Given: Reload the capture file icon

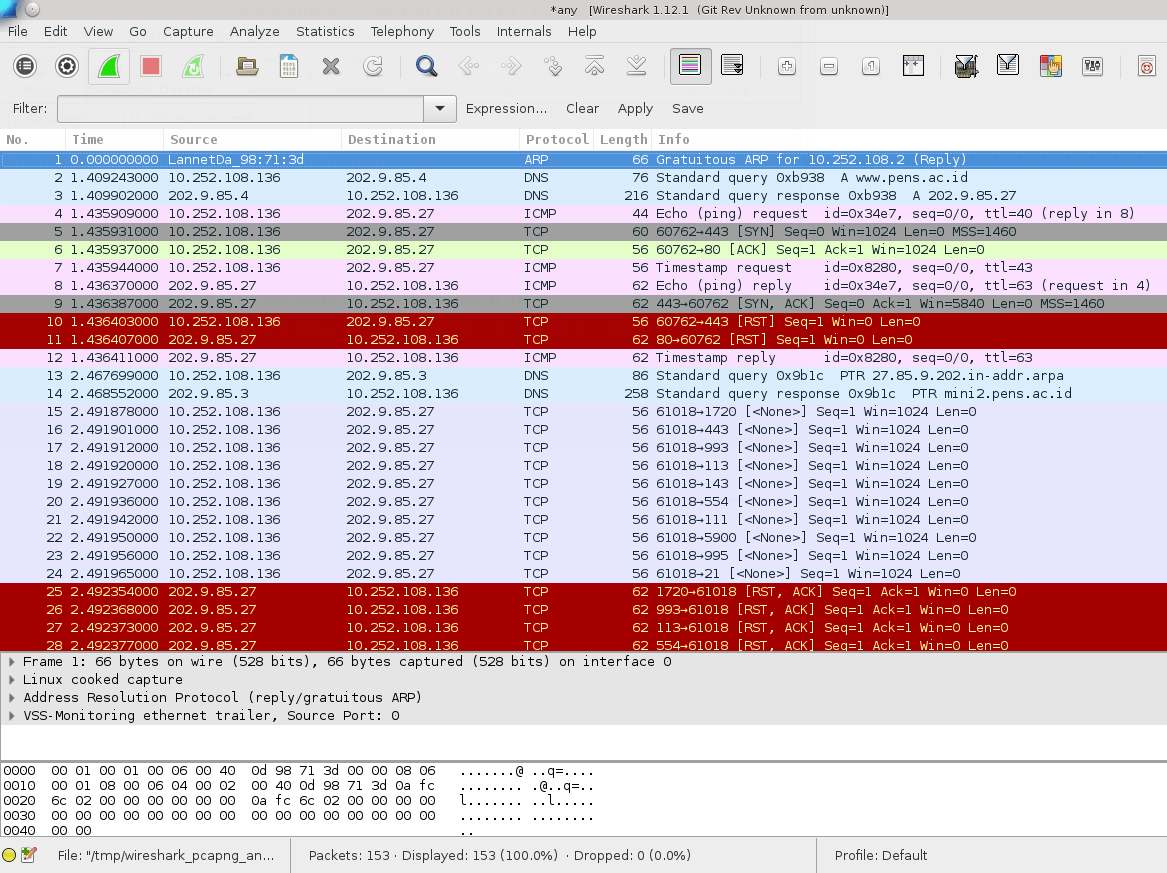Looking at the screenshot, I should (373, 66).
